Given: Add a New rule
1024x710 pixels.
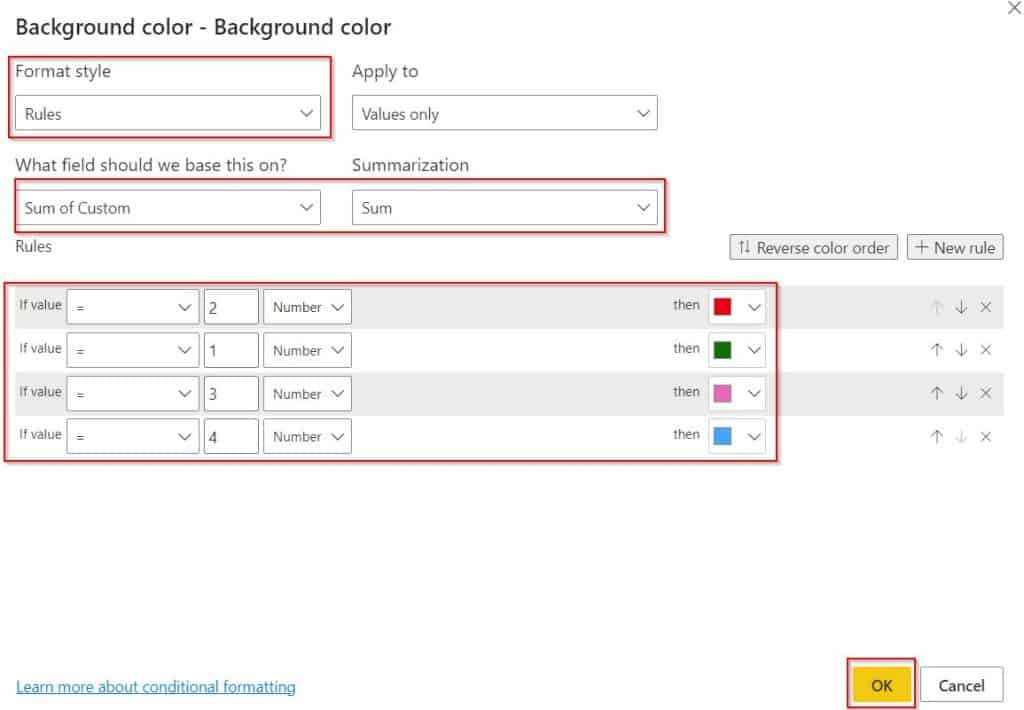Looking at the screenshot, I should click(x=955, y=248).
